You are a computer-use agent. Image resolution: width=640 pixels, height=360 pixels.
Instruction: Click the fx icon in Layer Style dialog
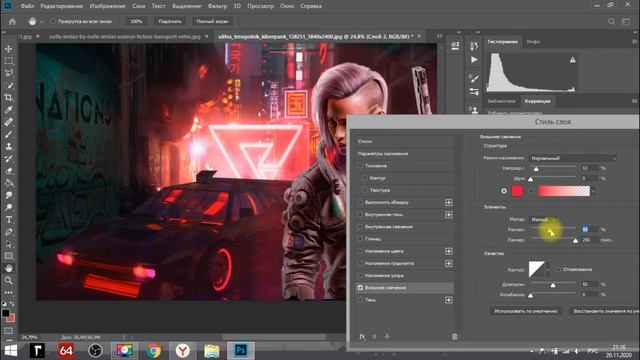(362, 337)
